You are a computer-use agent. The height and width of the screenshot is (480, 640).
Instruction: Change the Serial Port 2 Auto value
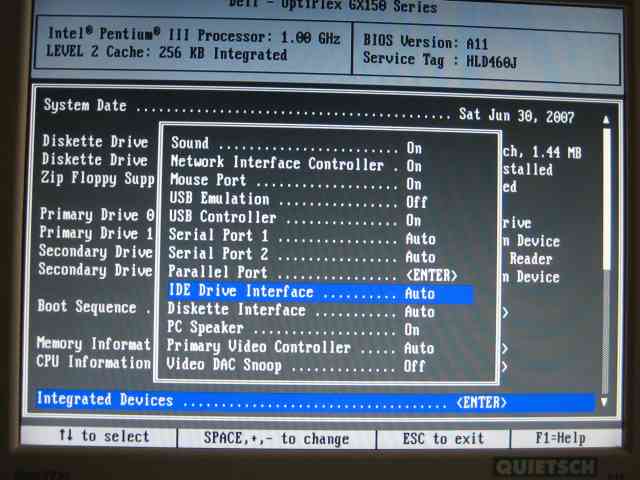coord(420,257)
